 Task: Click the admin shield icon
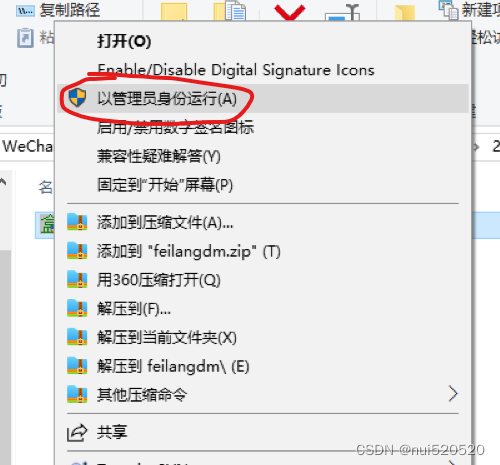point(77,98)
